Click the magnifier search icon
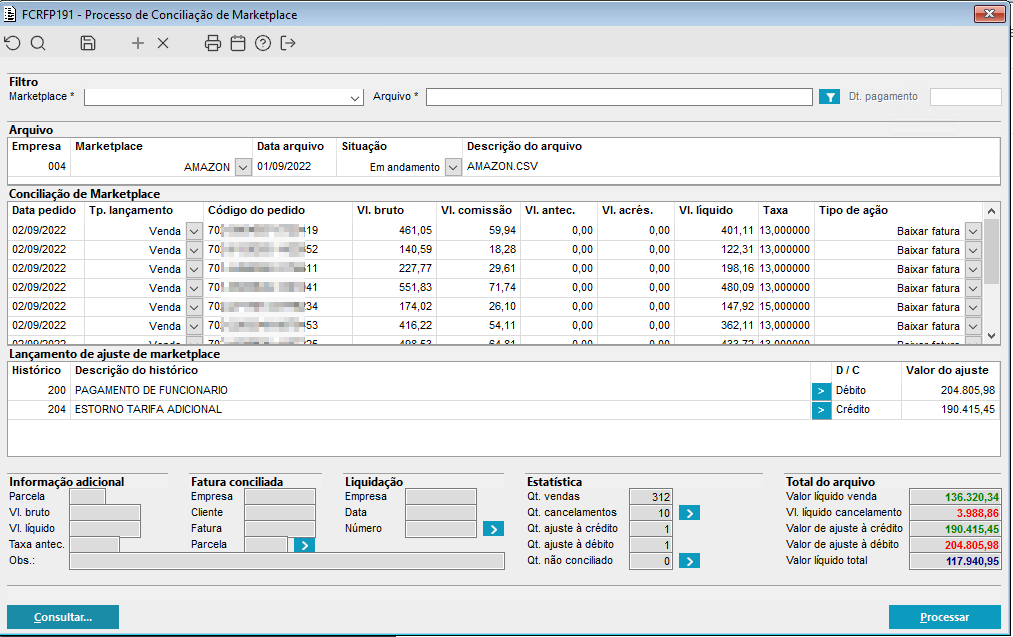This screenshot has height=637, width=1013. coord(38,43)
